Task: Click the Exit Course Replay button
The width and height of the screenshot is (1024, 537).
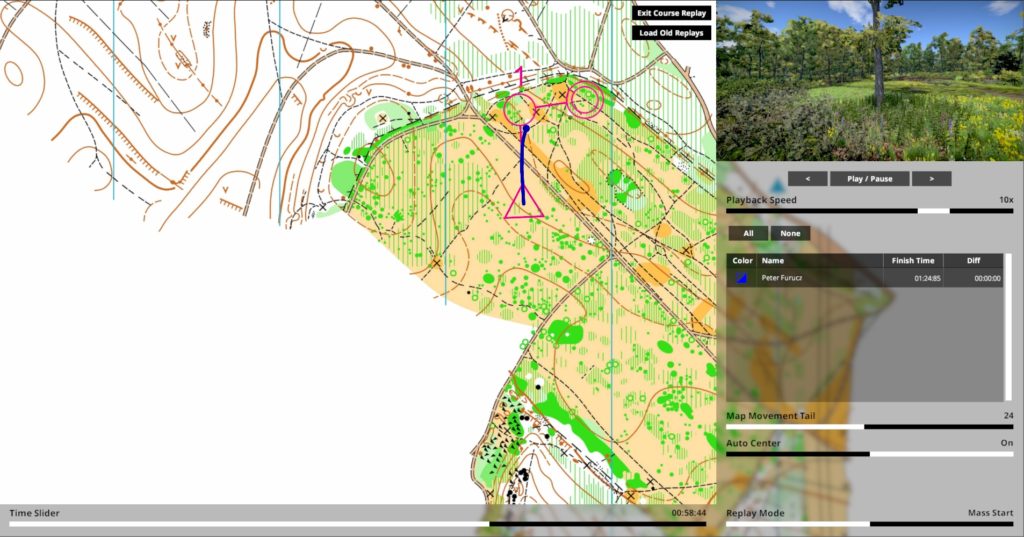Action: [671, 13]
